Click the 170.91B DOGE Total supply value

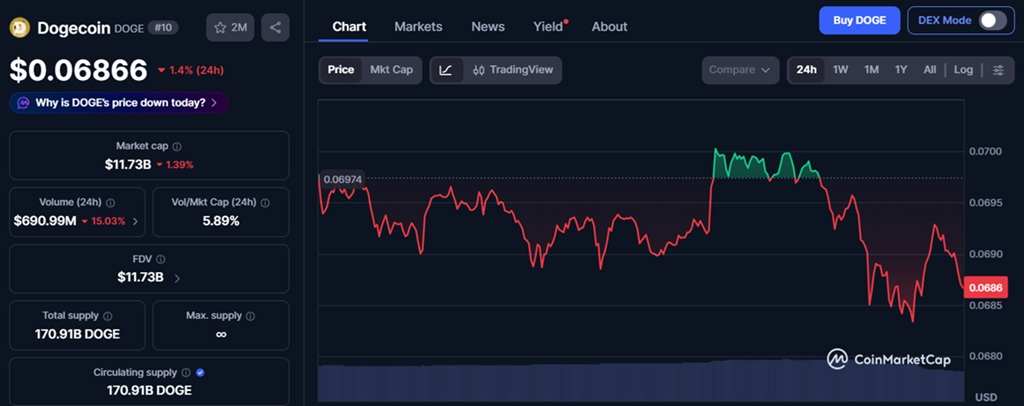pyautogui.click(x=77, y=334)
